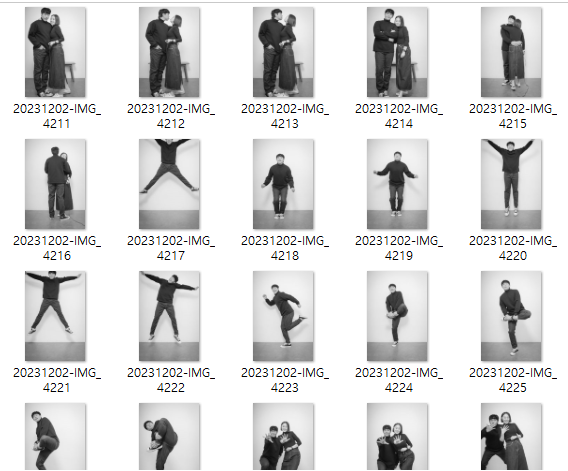Click the file name label 20231202-IMG_4225
The image size is (568, 471).
(513, 380)
